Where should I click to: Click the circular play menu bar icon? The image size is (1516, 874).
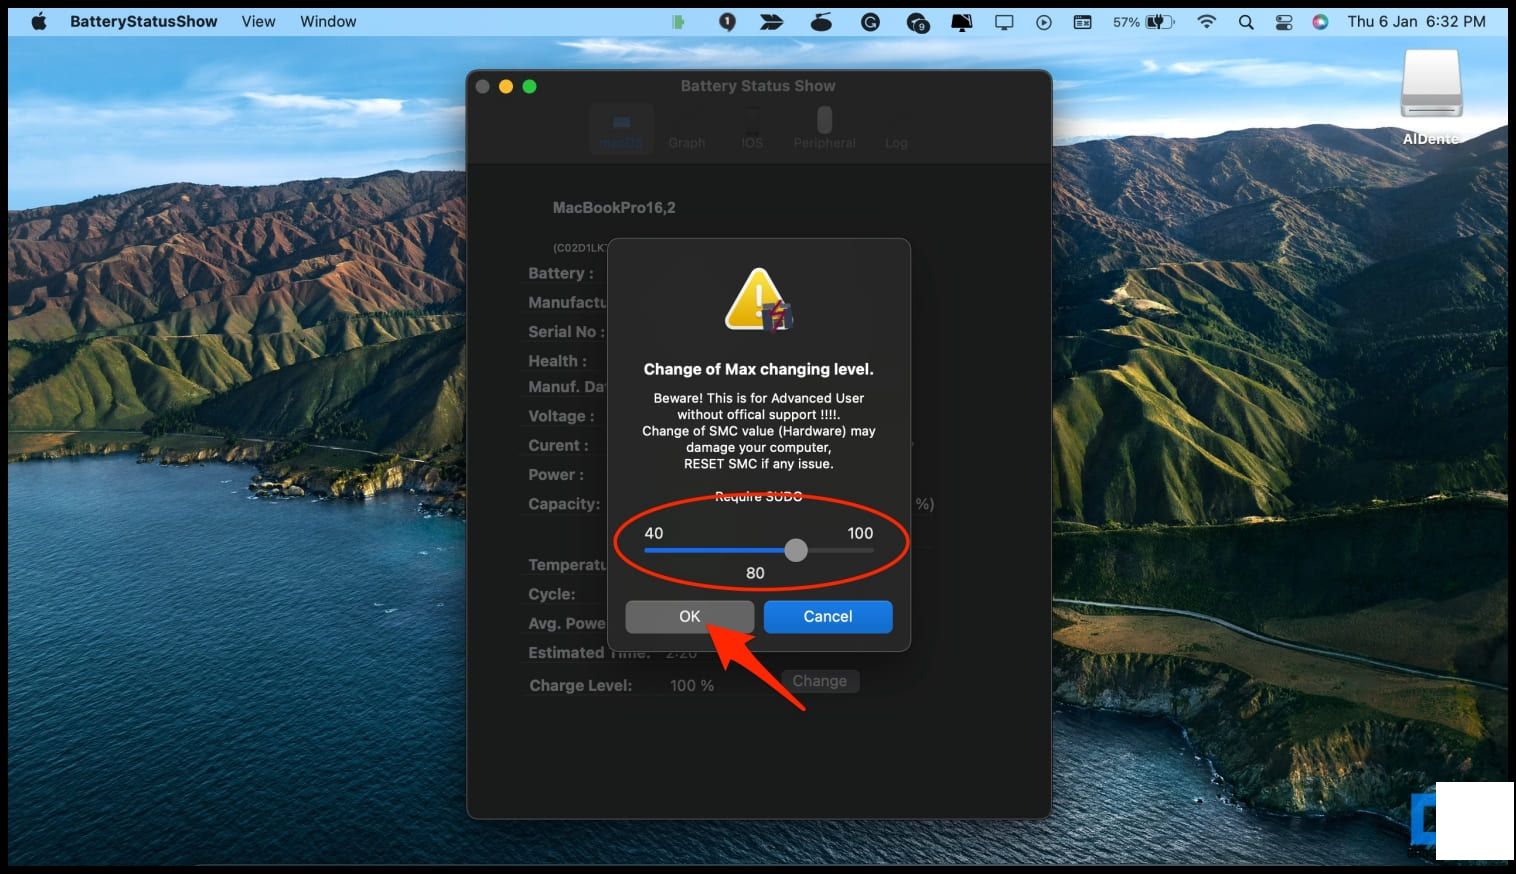tap(1044, 22)
